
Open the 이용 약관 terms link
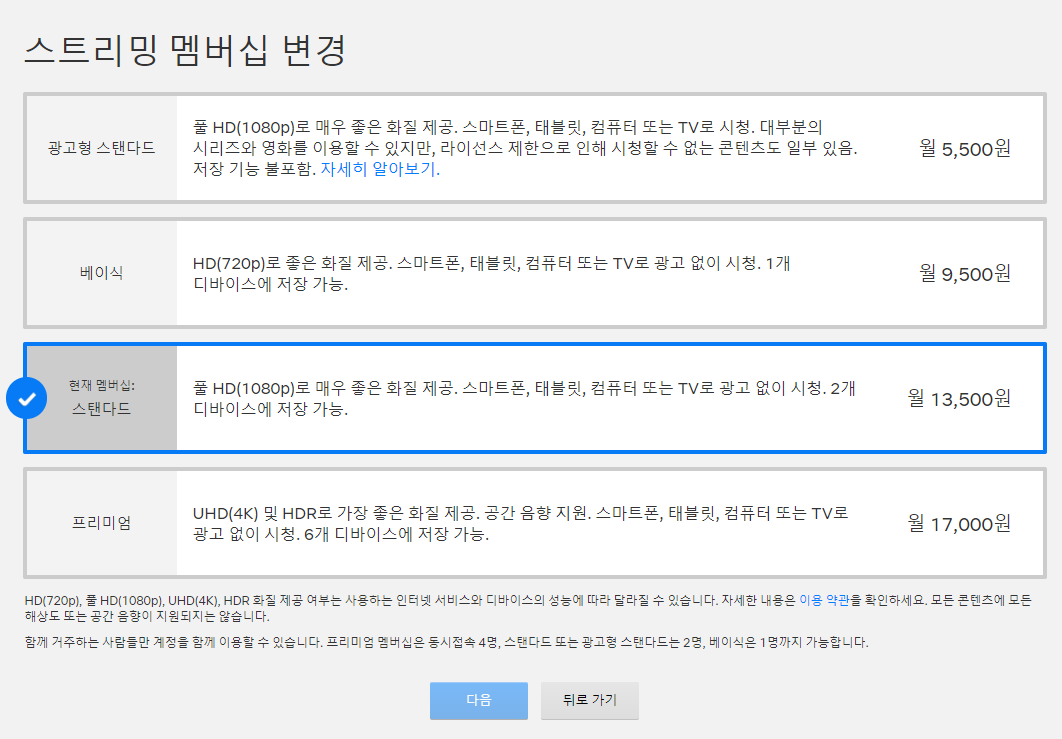point(824,600)
